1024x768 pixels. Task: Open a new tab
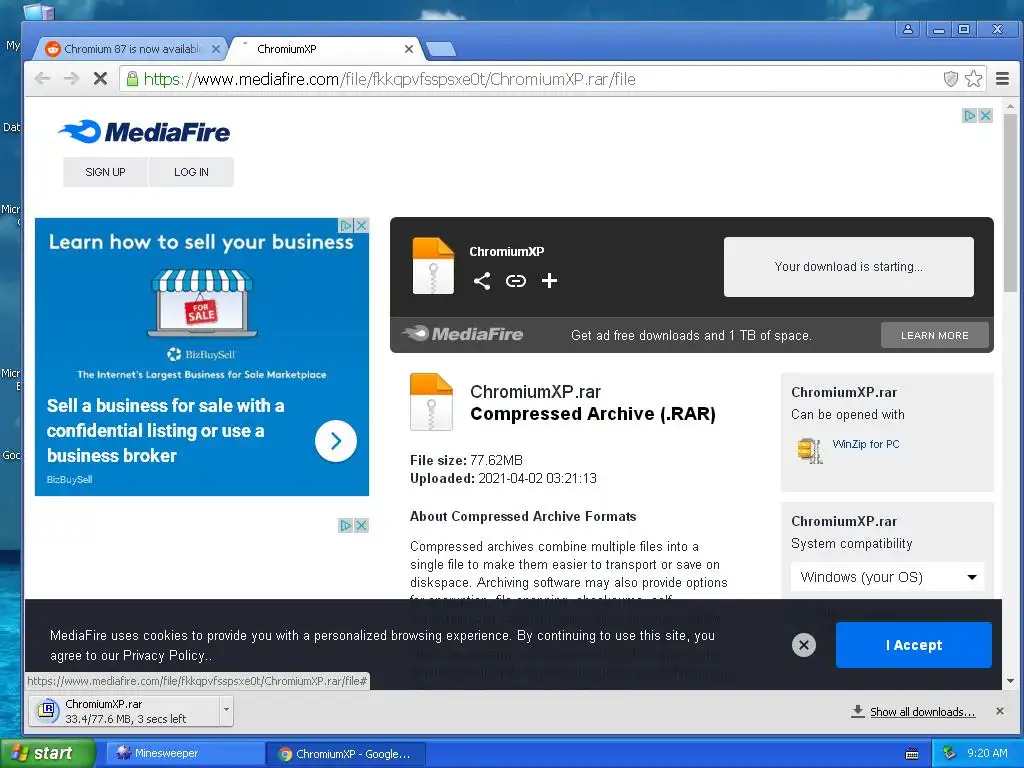pos(441,49)
